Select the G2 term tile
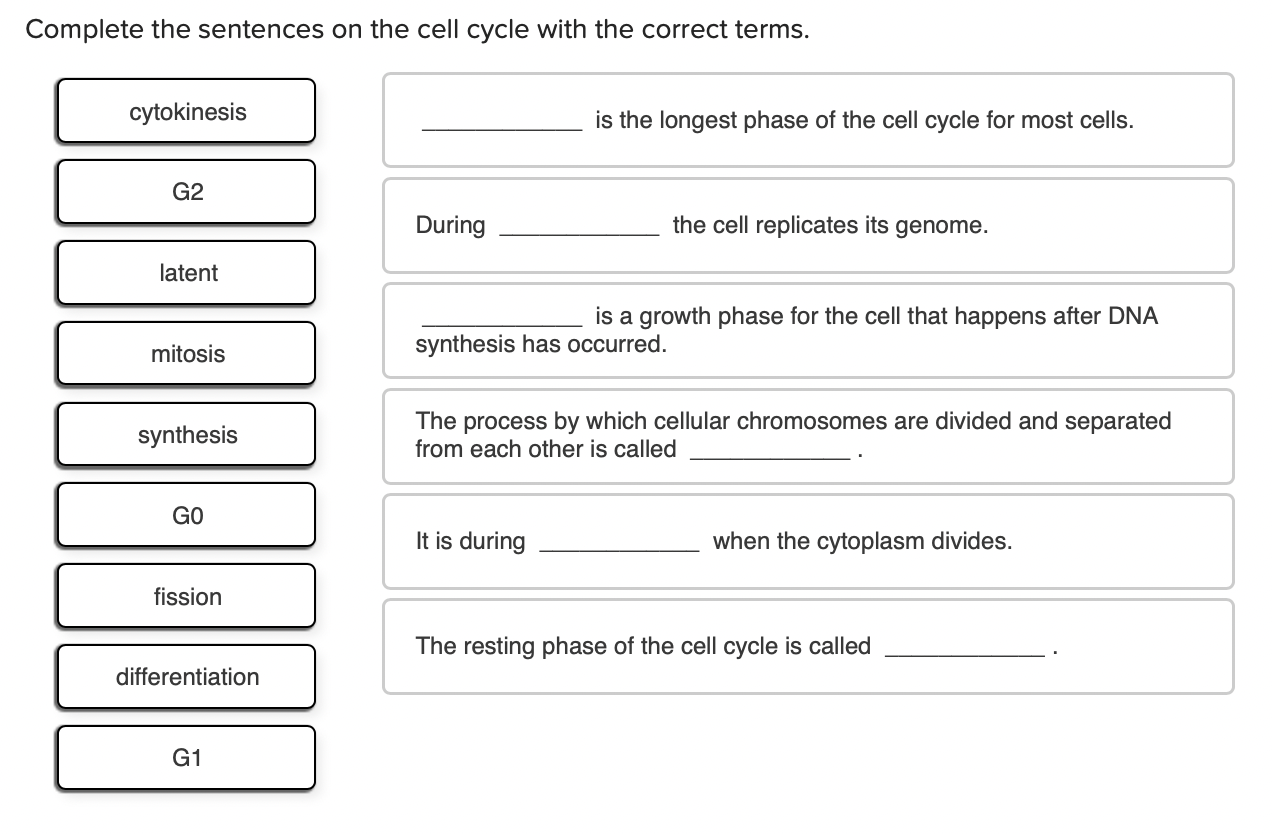 tap(186, 191)
